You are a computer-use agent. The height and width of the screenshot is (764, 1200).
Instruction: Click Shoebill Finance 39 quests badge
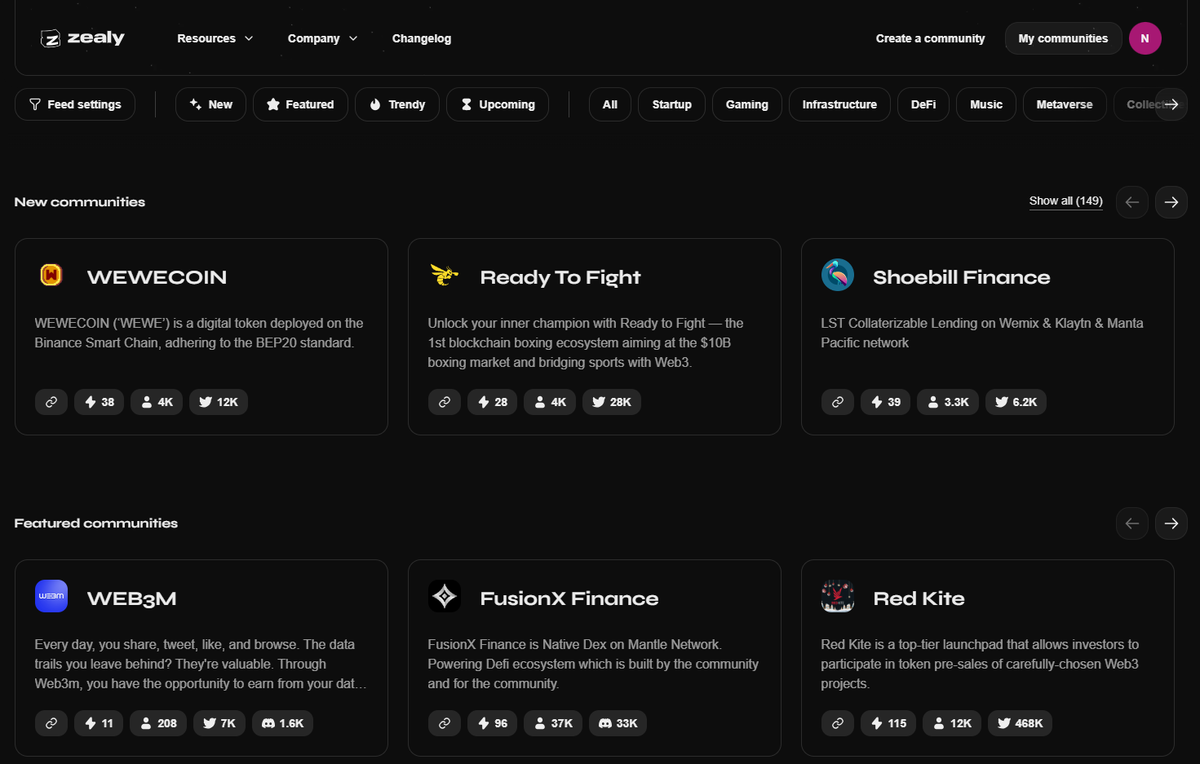(886, 402)
